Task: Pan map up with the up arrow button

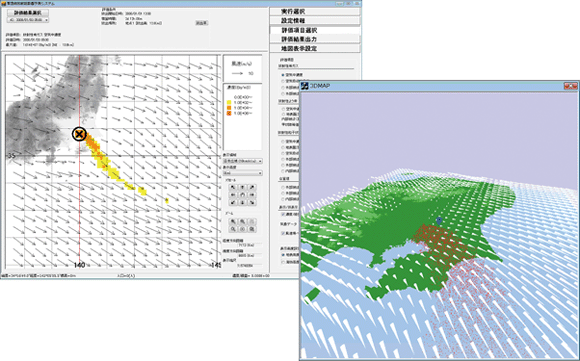Action: 242,187
